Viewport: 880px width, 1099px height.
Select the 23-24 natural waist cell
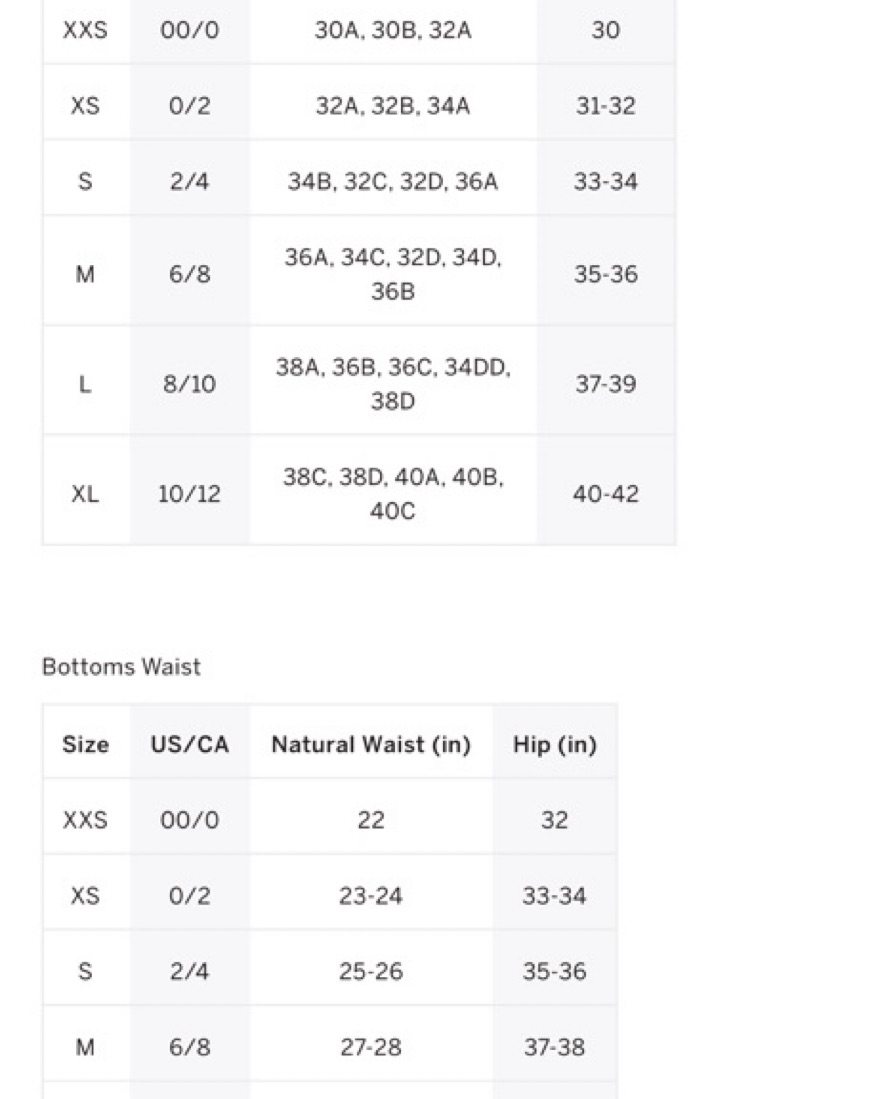click(x=371, y=896)
